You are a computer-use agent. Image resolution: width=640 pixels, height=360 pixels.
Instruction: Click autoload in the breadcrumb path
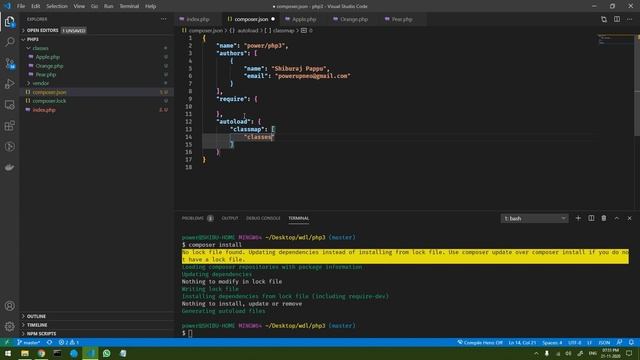[248, 31]
